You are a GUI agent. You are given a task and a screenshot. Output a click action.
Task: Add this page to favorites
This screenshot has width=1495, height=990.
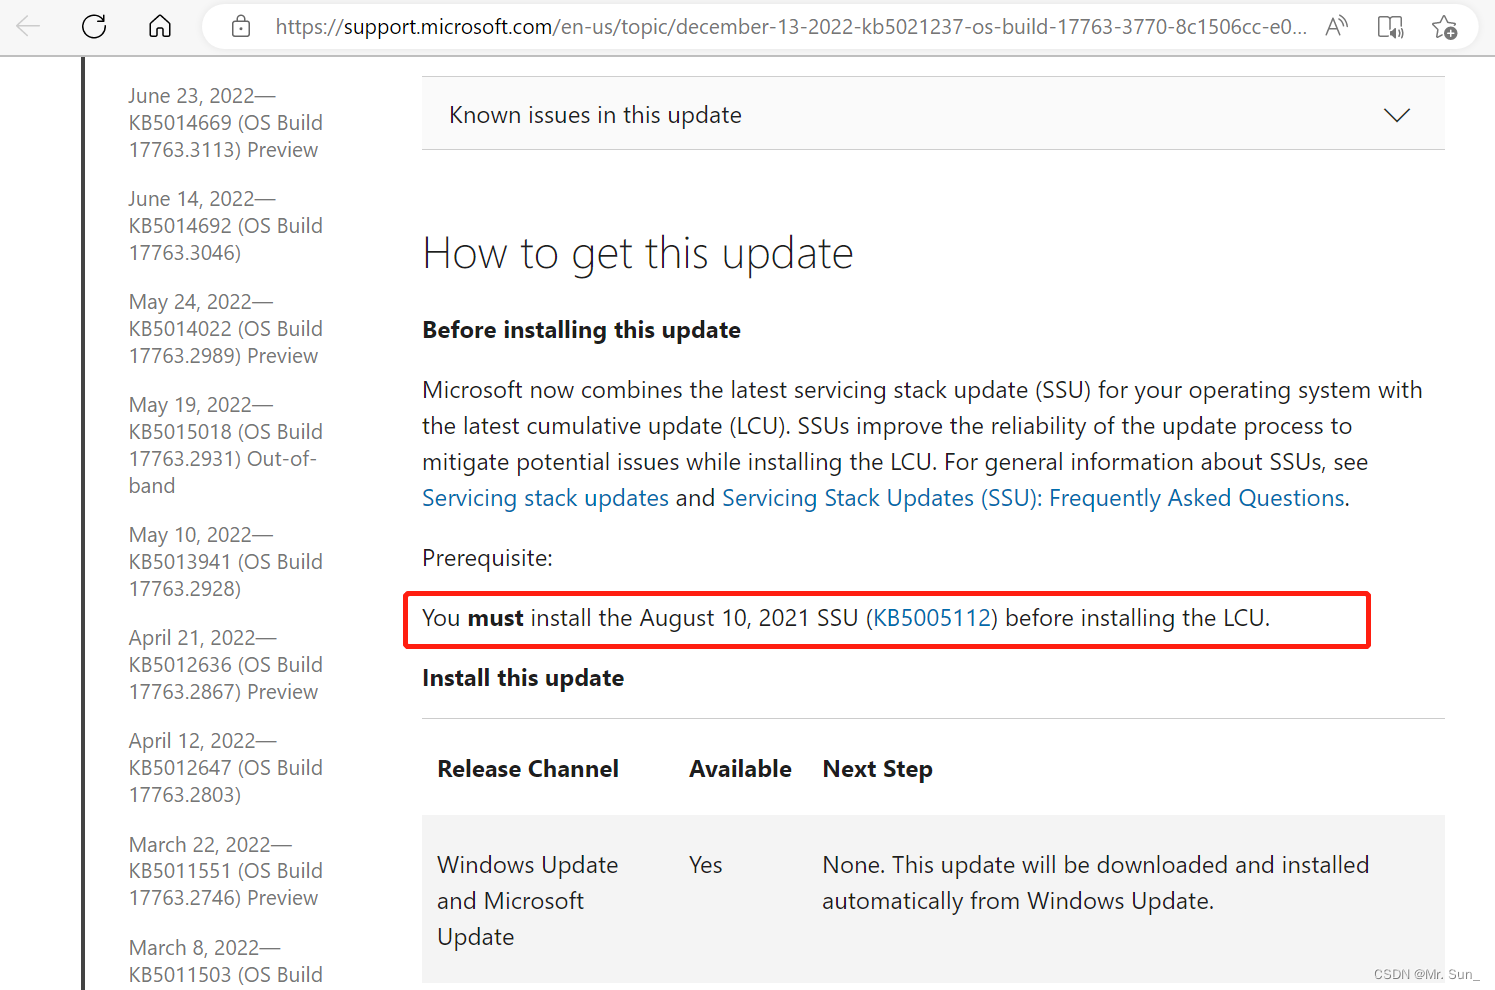pos(1446,27)
